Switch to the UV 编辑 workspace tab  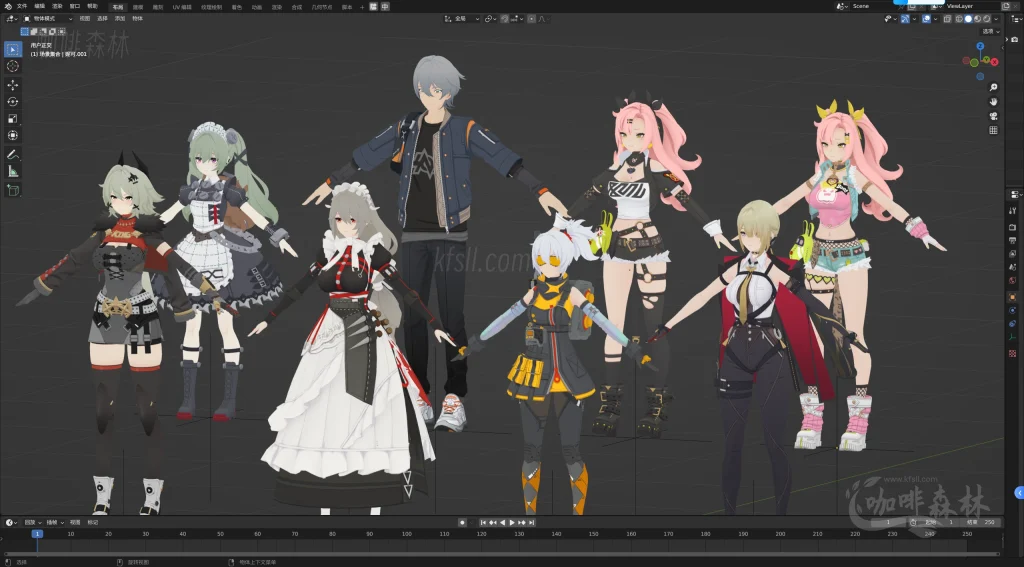tap(182, 7)
